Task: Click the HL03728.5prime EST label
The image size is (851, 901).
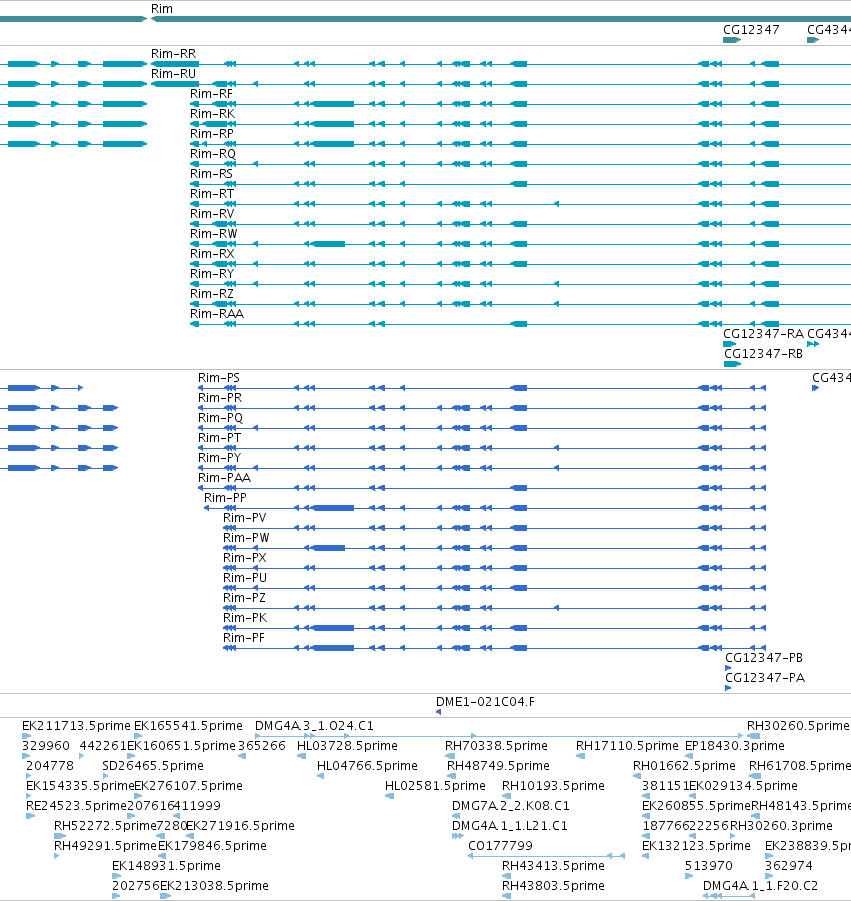Action: click(347, 746)
